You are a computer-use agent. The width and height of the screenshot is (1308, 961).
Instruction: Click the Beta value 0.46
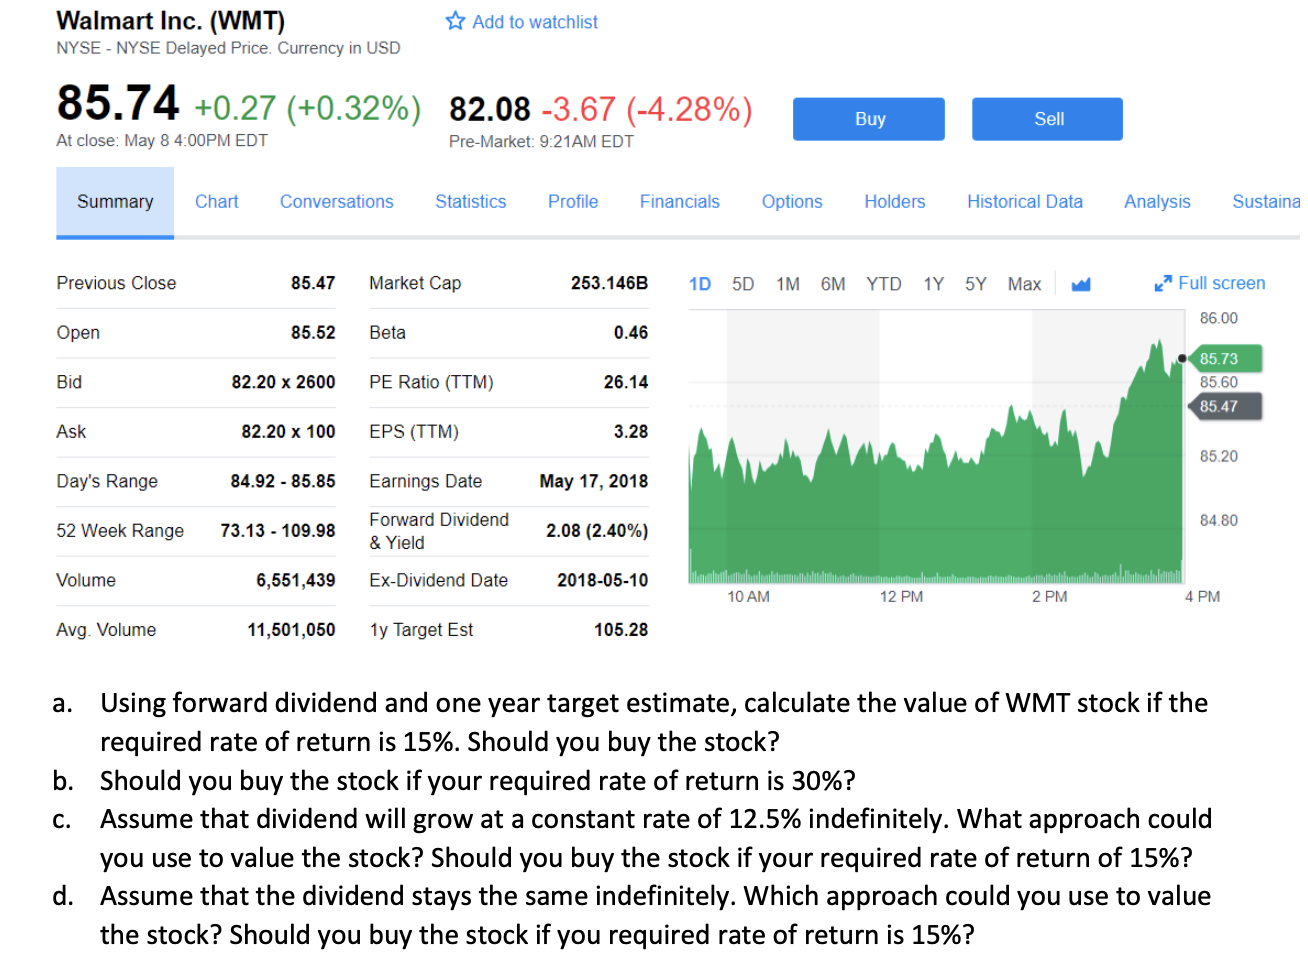point(631,332)
